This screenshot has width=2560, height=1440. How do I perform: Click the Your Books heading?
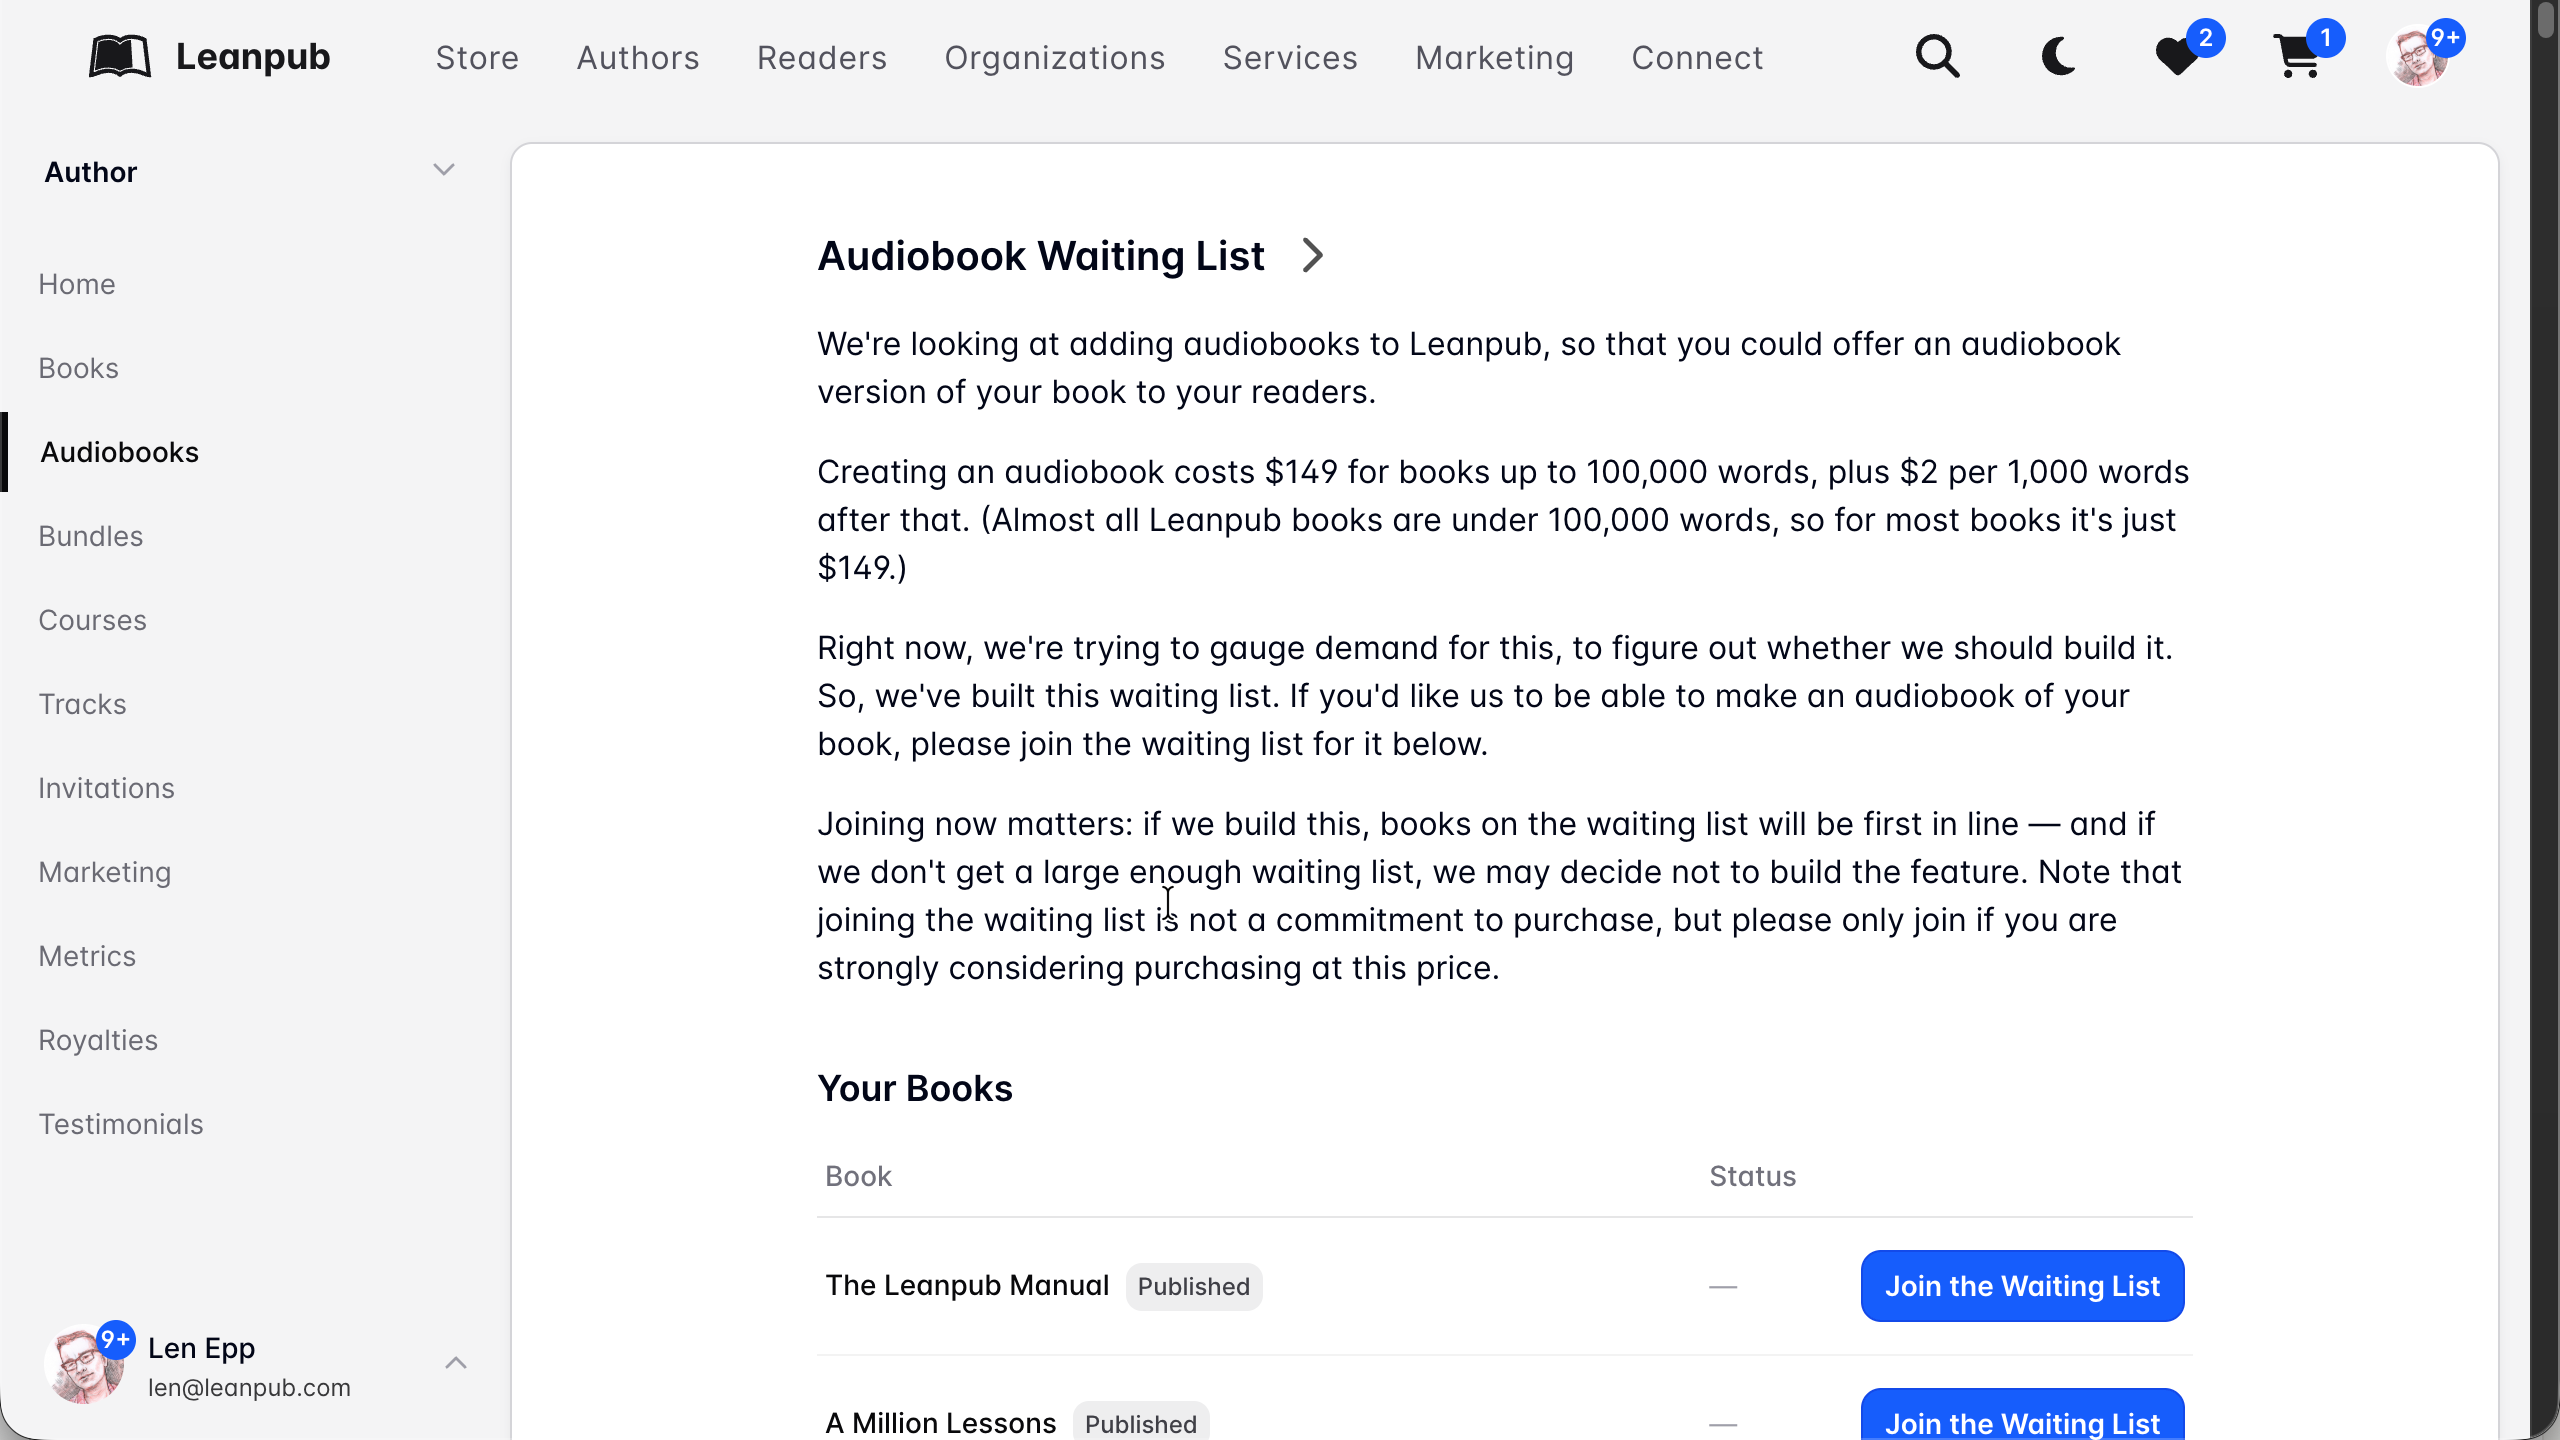[915, 1088]
